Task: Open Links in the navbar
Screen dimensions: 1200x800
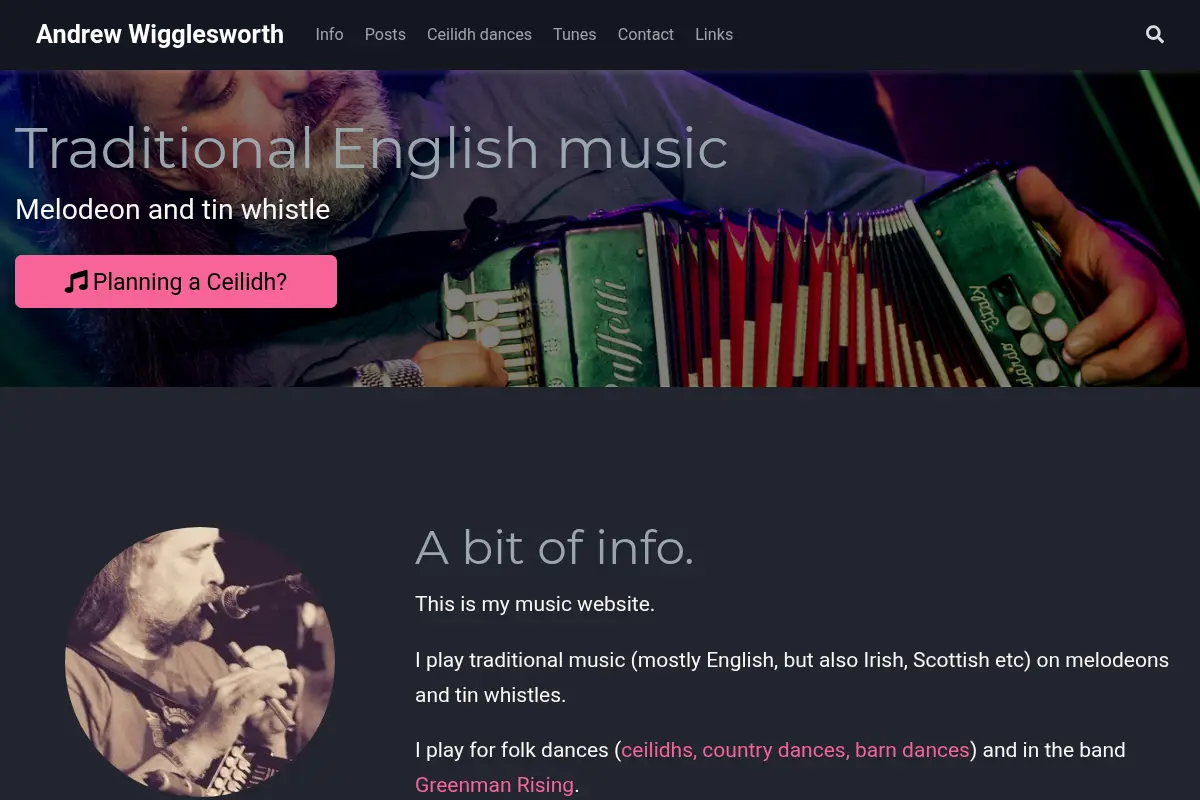Action: (x=714, y=34)
